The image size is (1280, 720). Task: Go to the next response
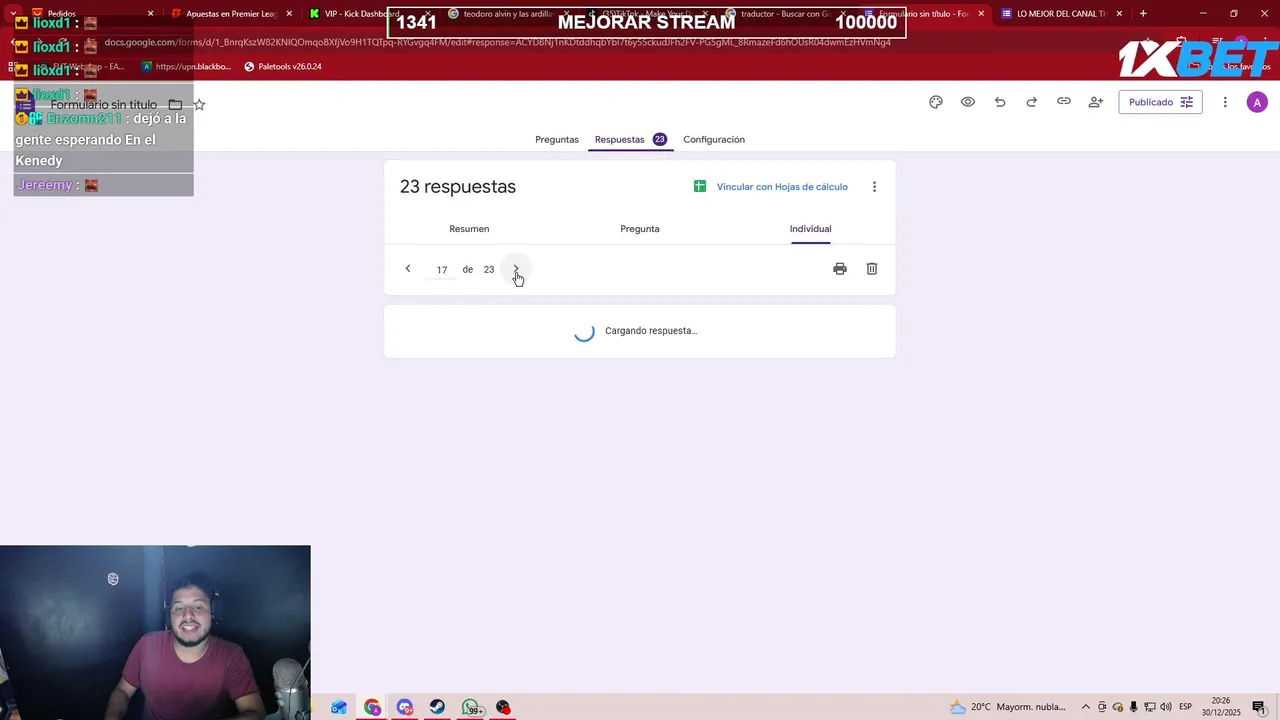516,269
